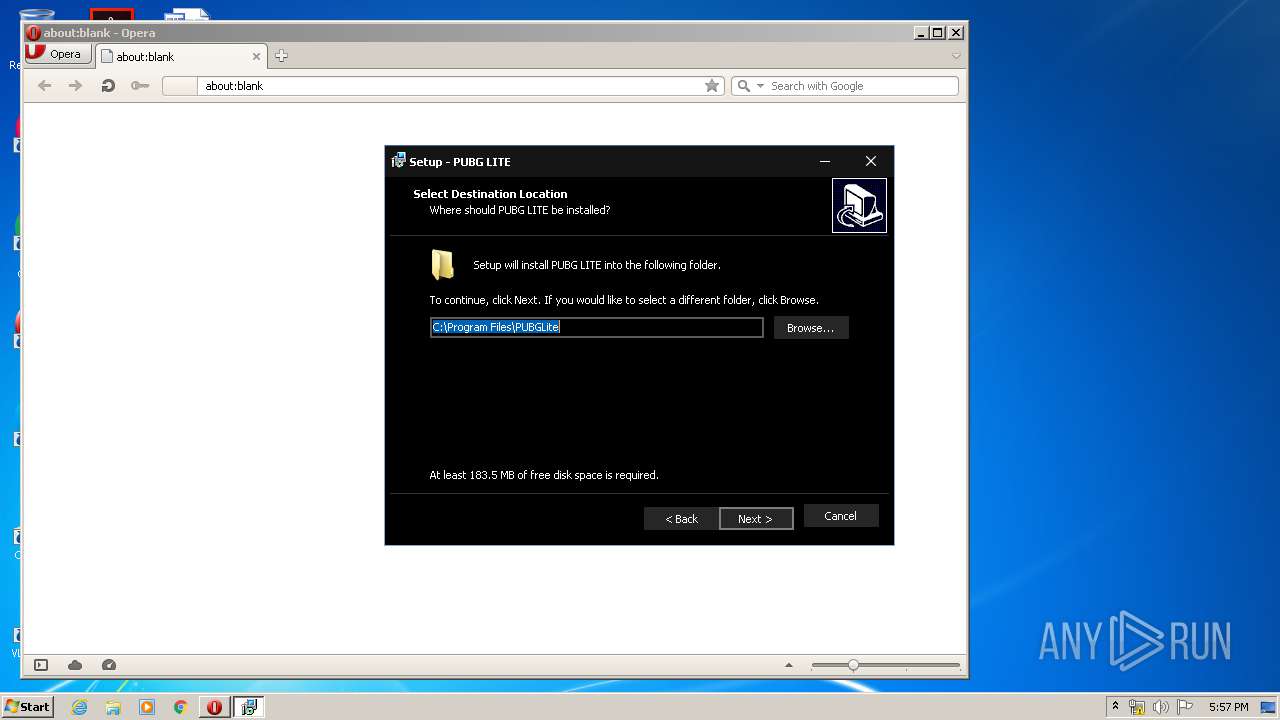This screenshot has width=1280, height=720.
Task: Open Browse to choose another folder
Action: [810, 328]
